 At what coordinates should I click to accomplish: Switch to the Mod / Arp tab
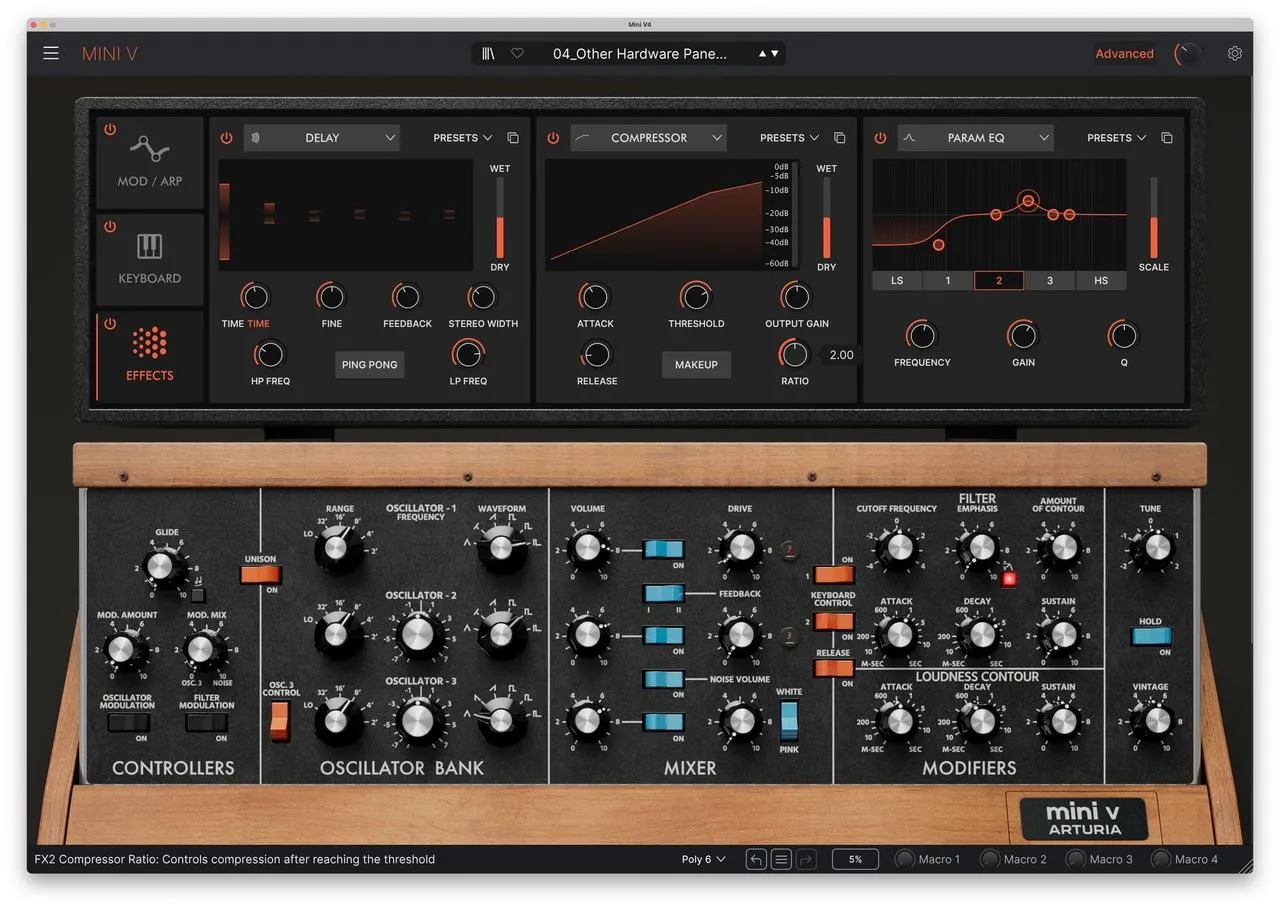(x=150, y=161)
